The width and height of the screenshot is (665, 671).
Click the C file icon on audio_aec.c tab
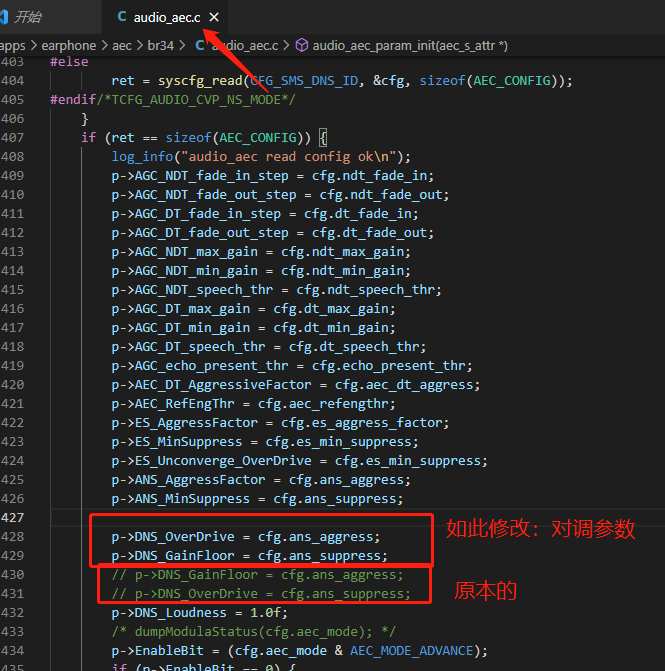click(x=122, y=17)
